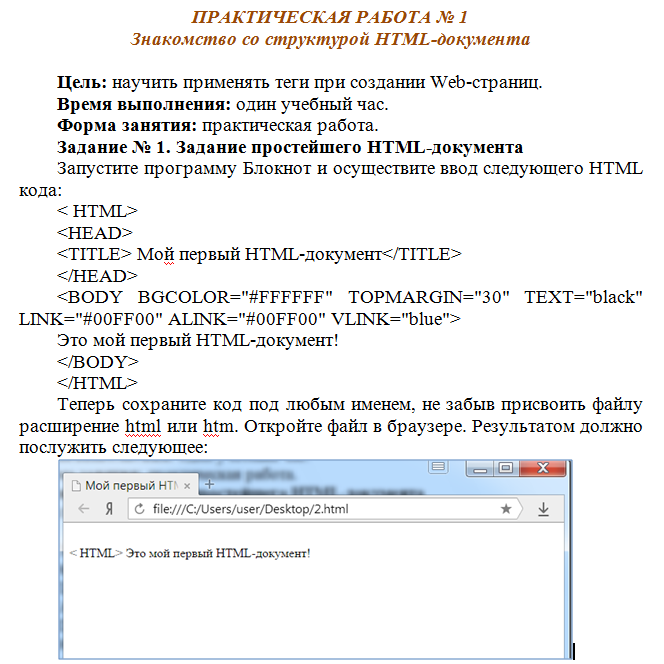Image resolution: width=664 pixels, height=664 pixels.
Task: Close the 'Мой первый HTM' tab
Action: [x=187, y=486]
